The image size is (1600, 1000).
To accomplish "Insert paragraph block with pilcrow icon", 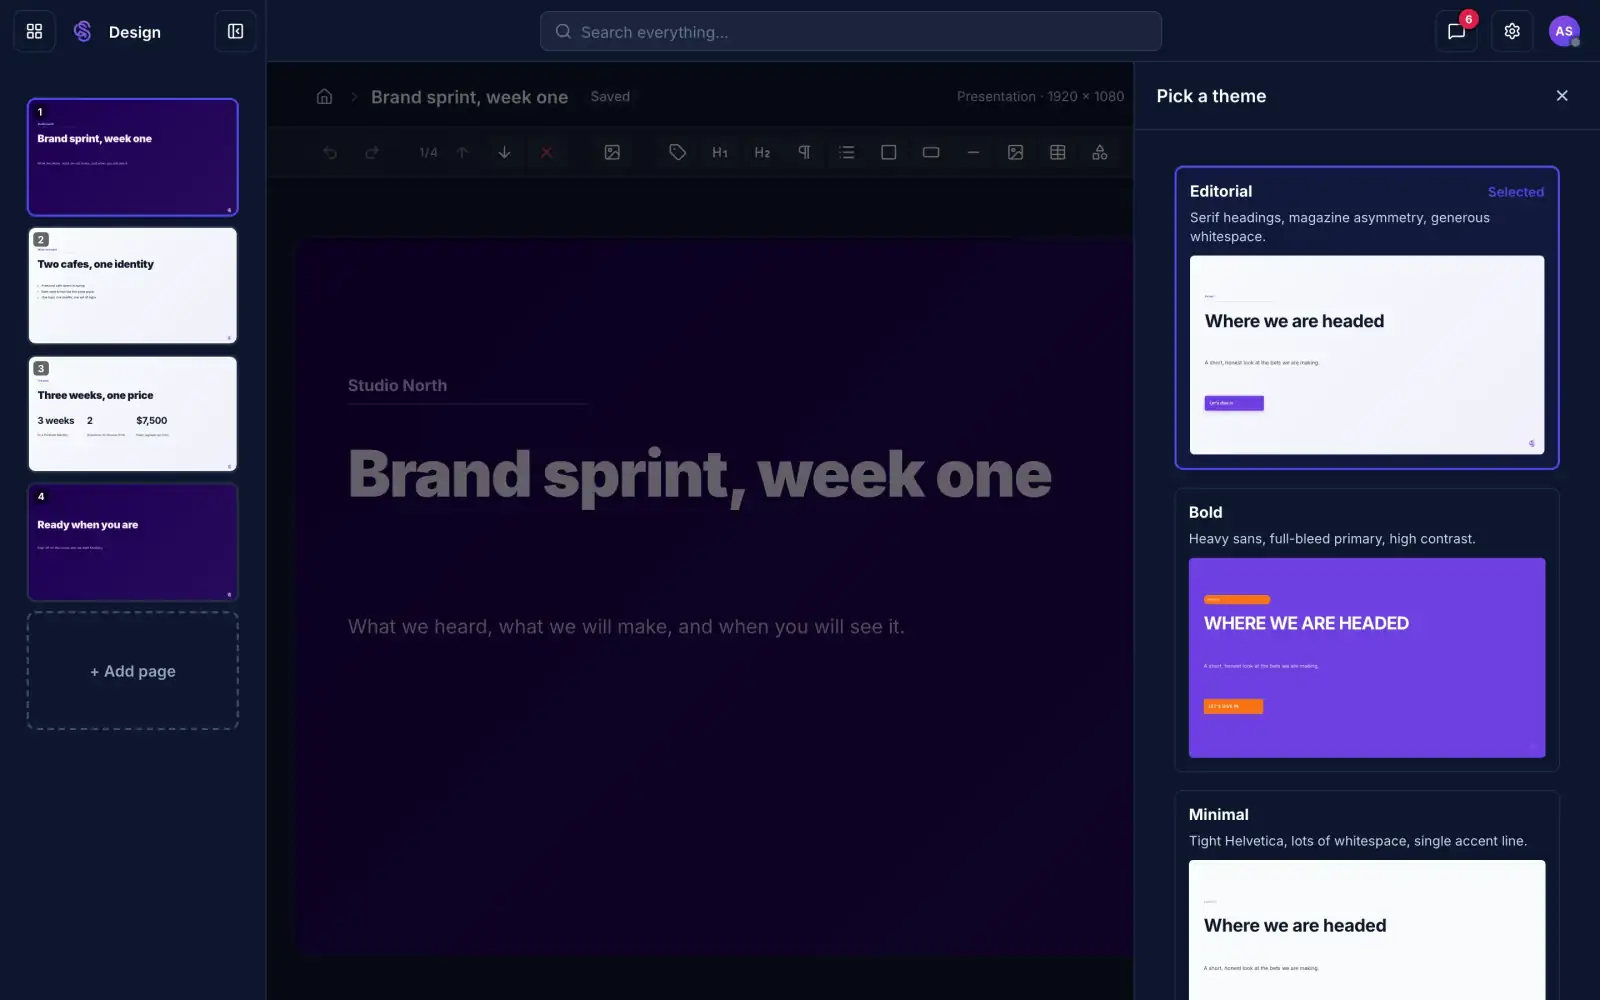I will pos(804,152).
